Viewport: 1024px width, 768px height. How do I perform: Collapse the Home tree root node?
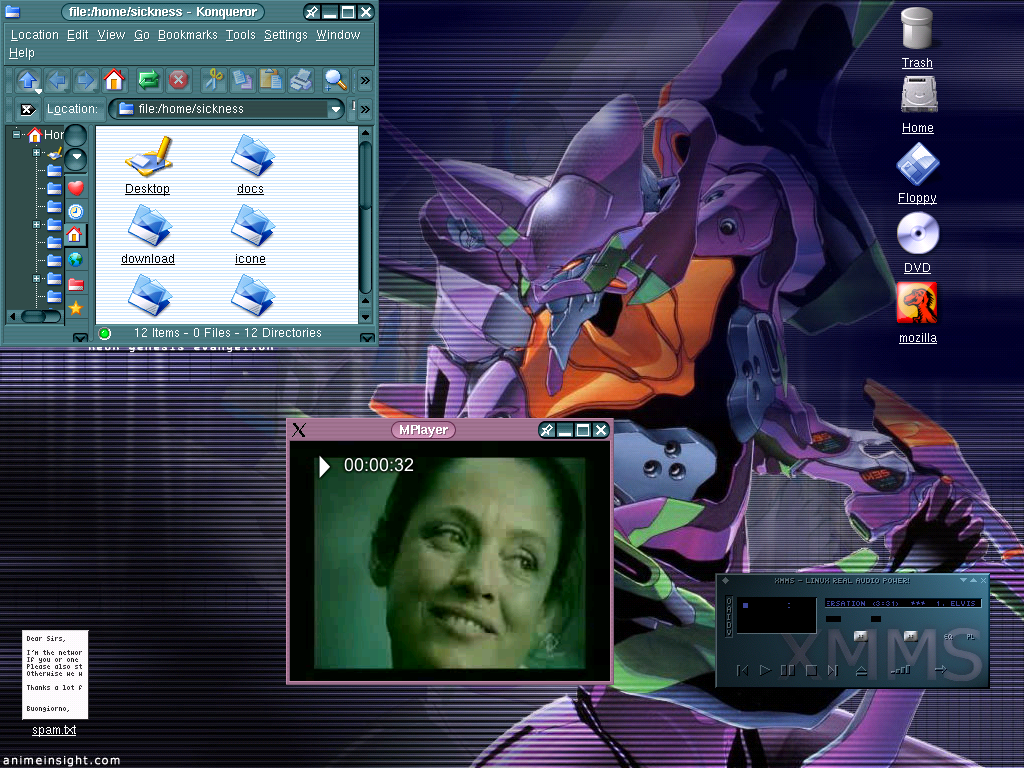pos(17,135)
